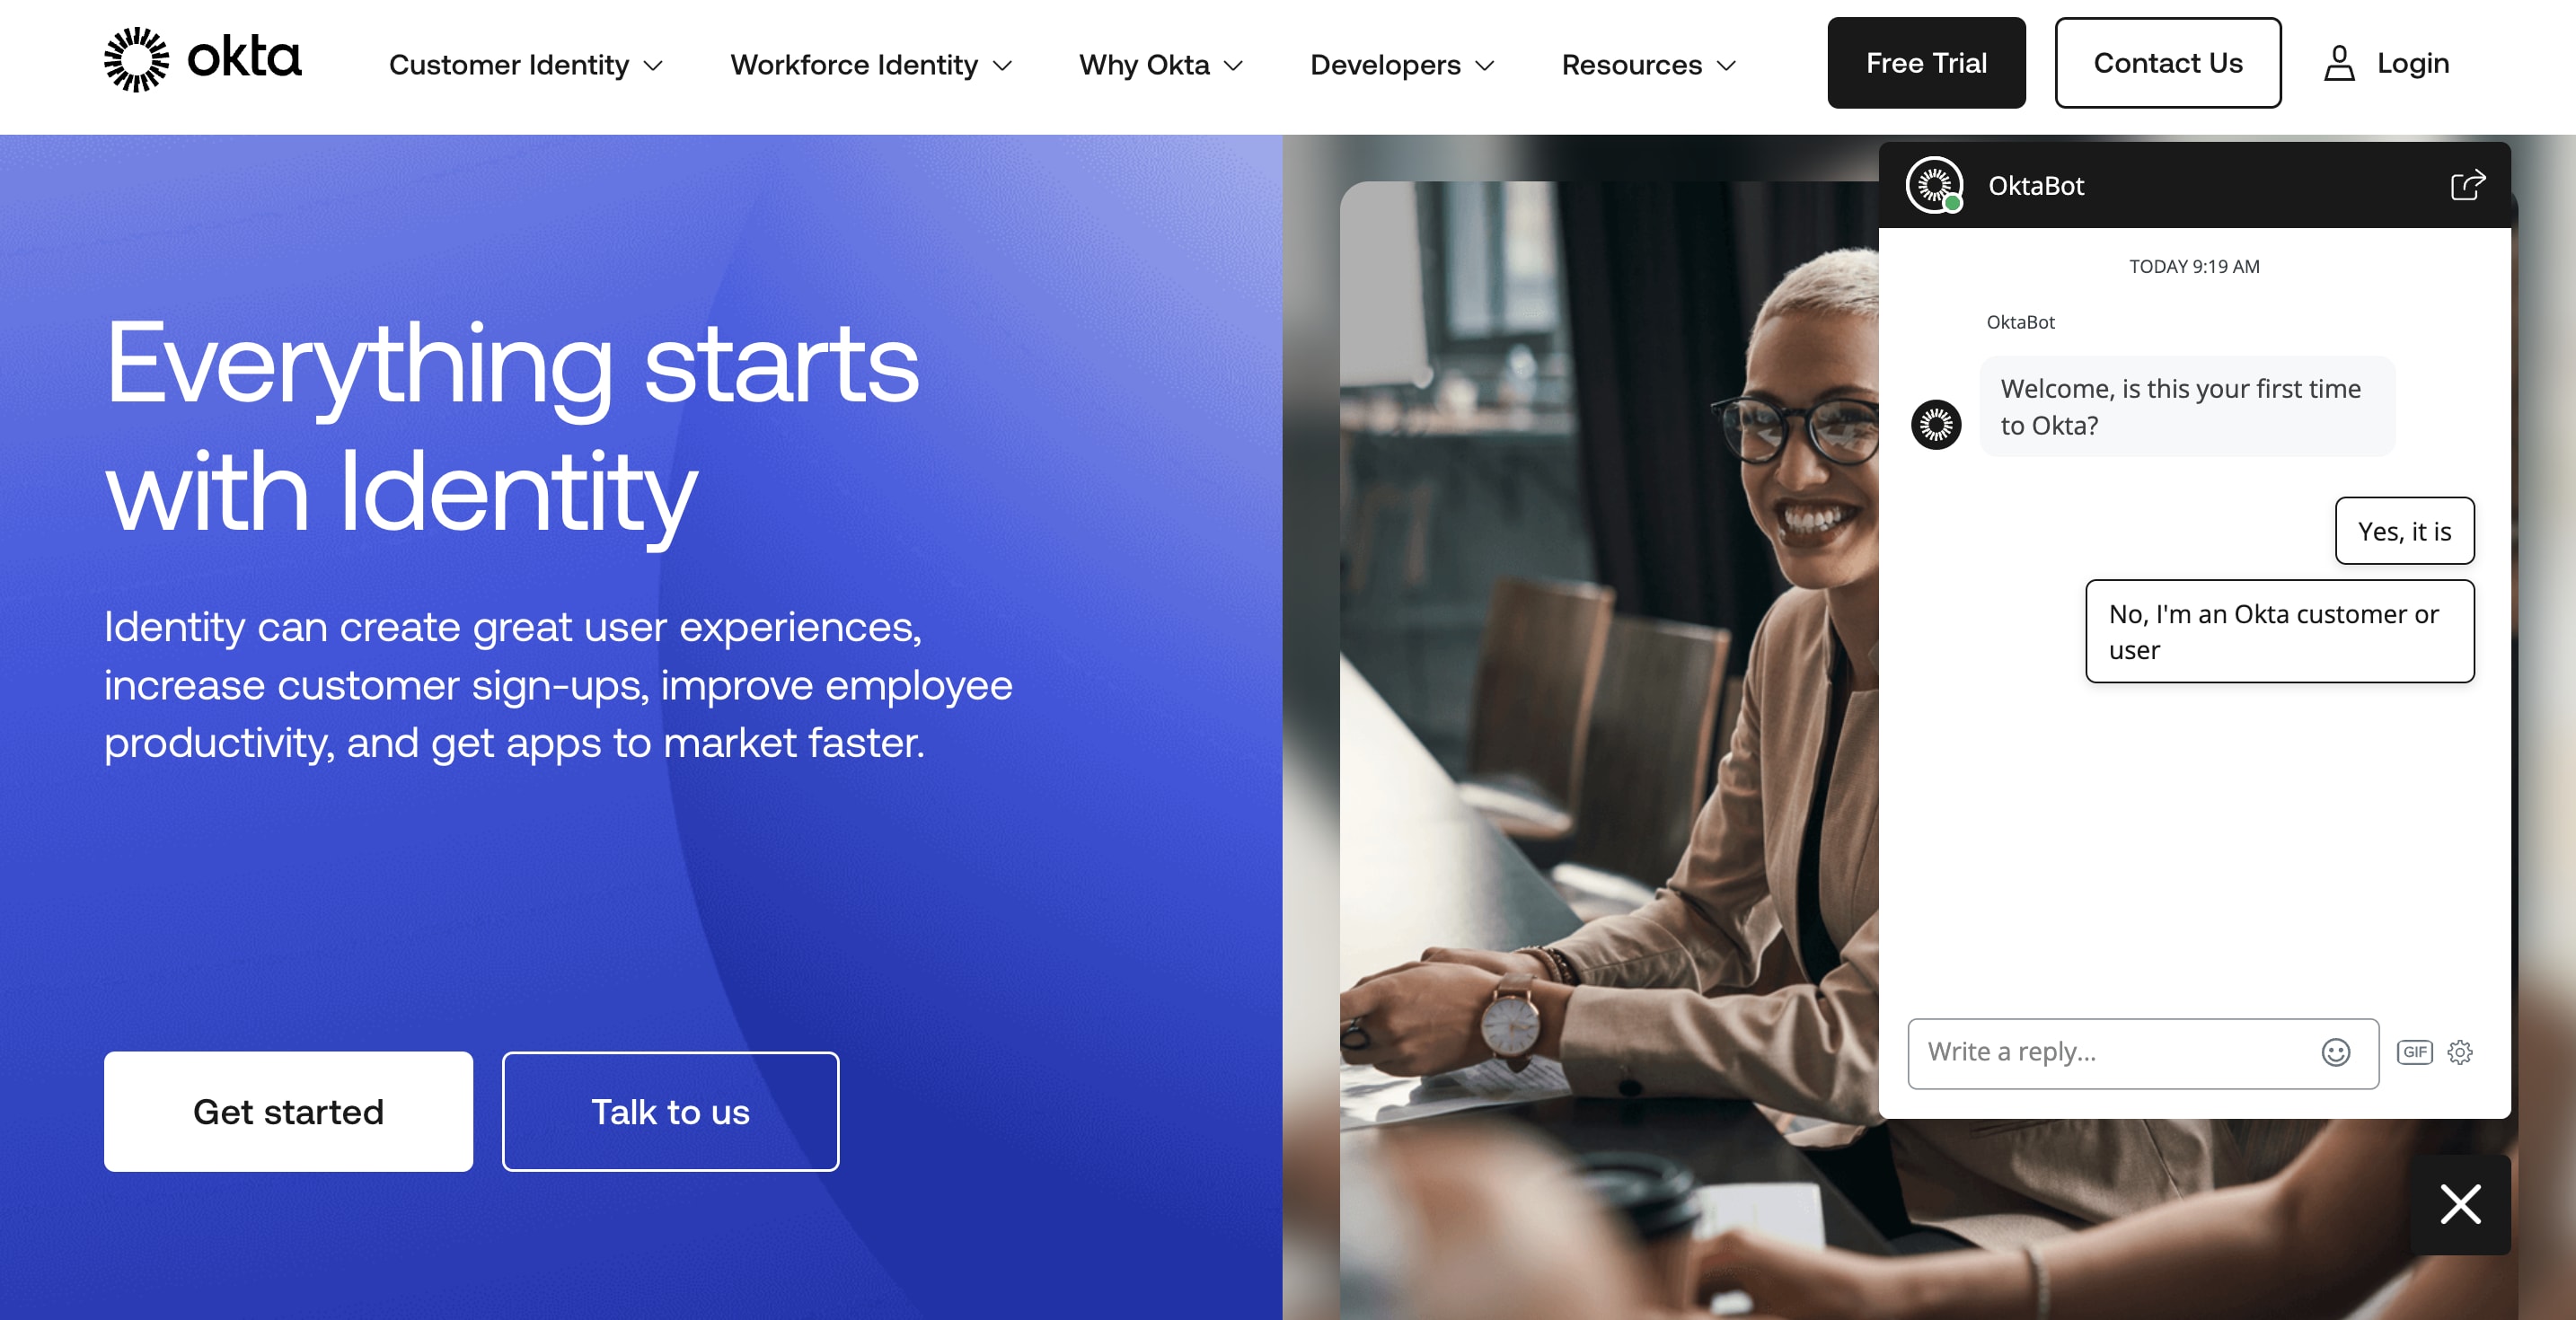Click the user account Login icon
Screen dimensions: 2576x1320
[2339, 64]
